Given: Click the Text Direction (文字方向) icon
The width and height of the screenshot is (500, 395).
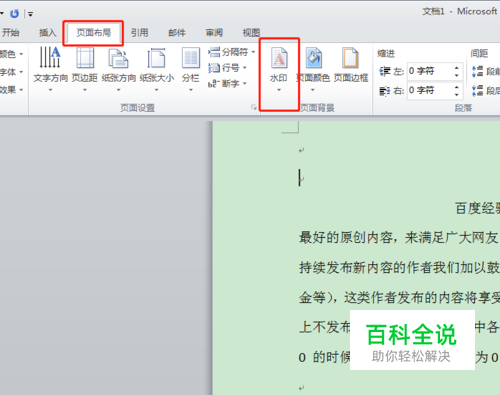Looking at the screenshot, I should (x=50, y=57).
